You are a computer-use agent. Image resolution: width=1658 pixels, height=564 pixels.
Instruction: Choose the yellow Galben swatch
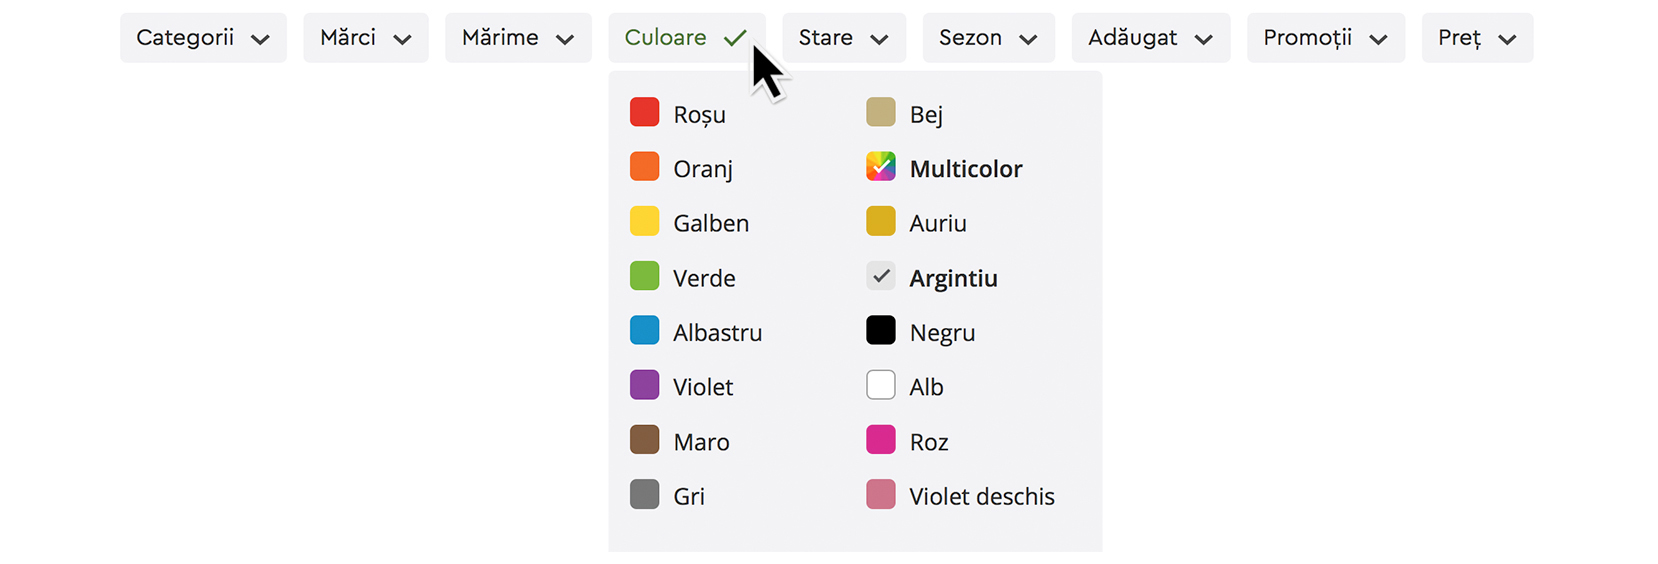[x=644, y=221]
